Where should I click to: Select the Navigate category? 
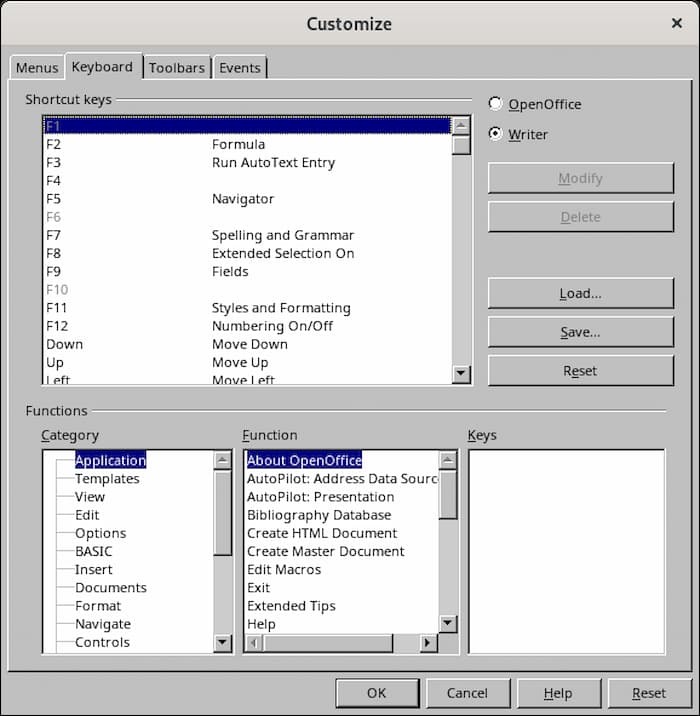(103, 624)
